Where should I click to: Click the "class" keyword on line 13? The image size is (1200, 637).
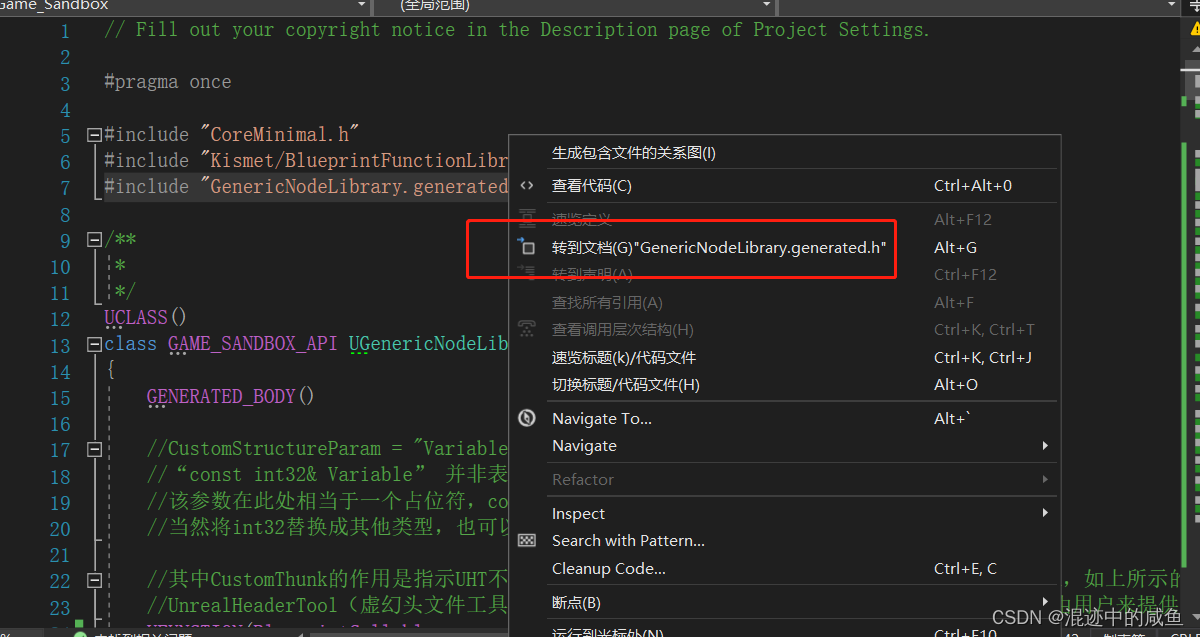point(131,344)
